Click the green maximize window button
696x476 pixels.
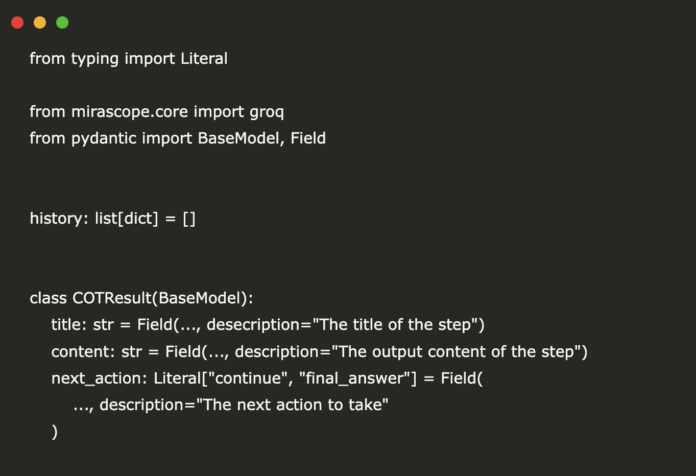tap(62, 22)
